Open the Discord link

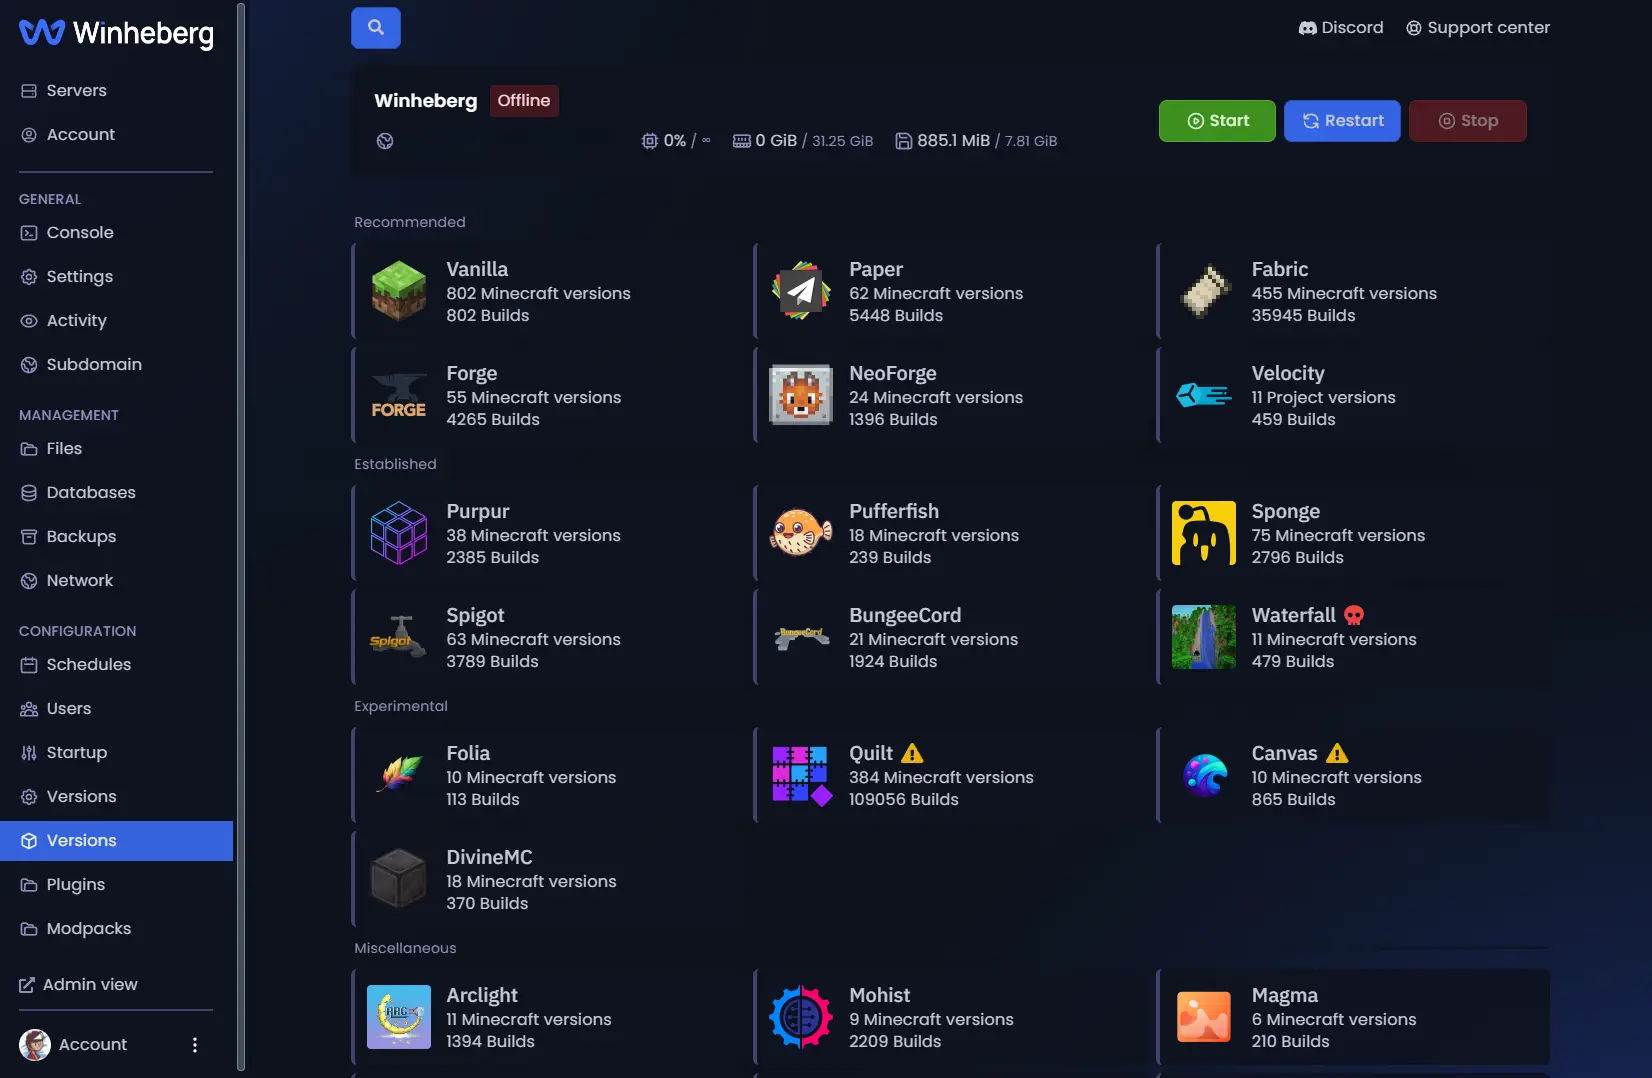1341,28
